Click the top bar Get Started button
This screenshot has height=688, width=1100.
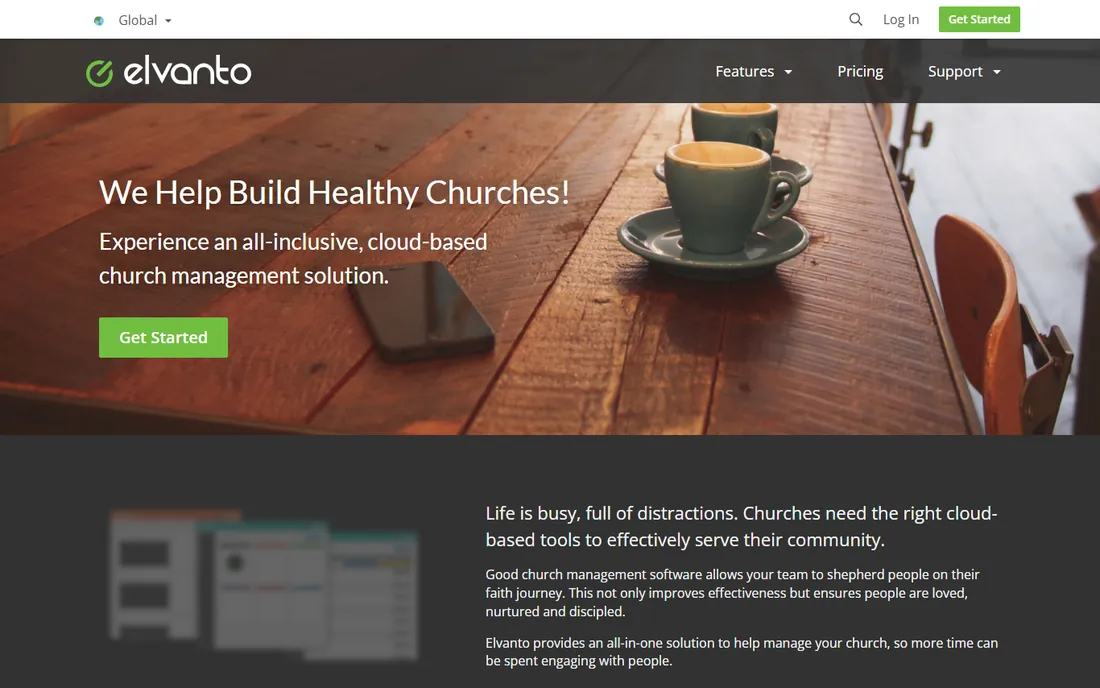(x=979, y=20)
